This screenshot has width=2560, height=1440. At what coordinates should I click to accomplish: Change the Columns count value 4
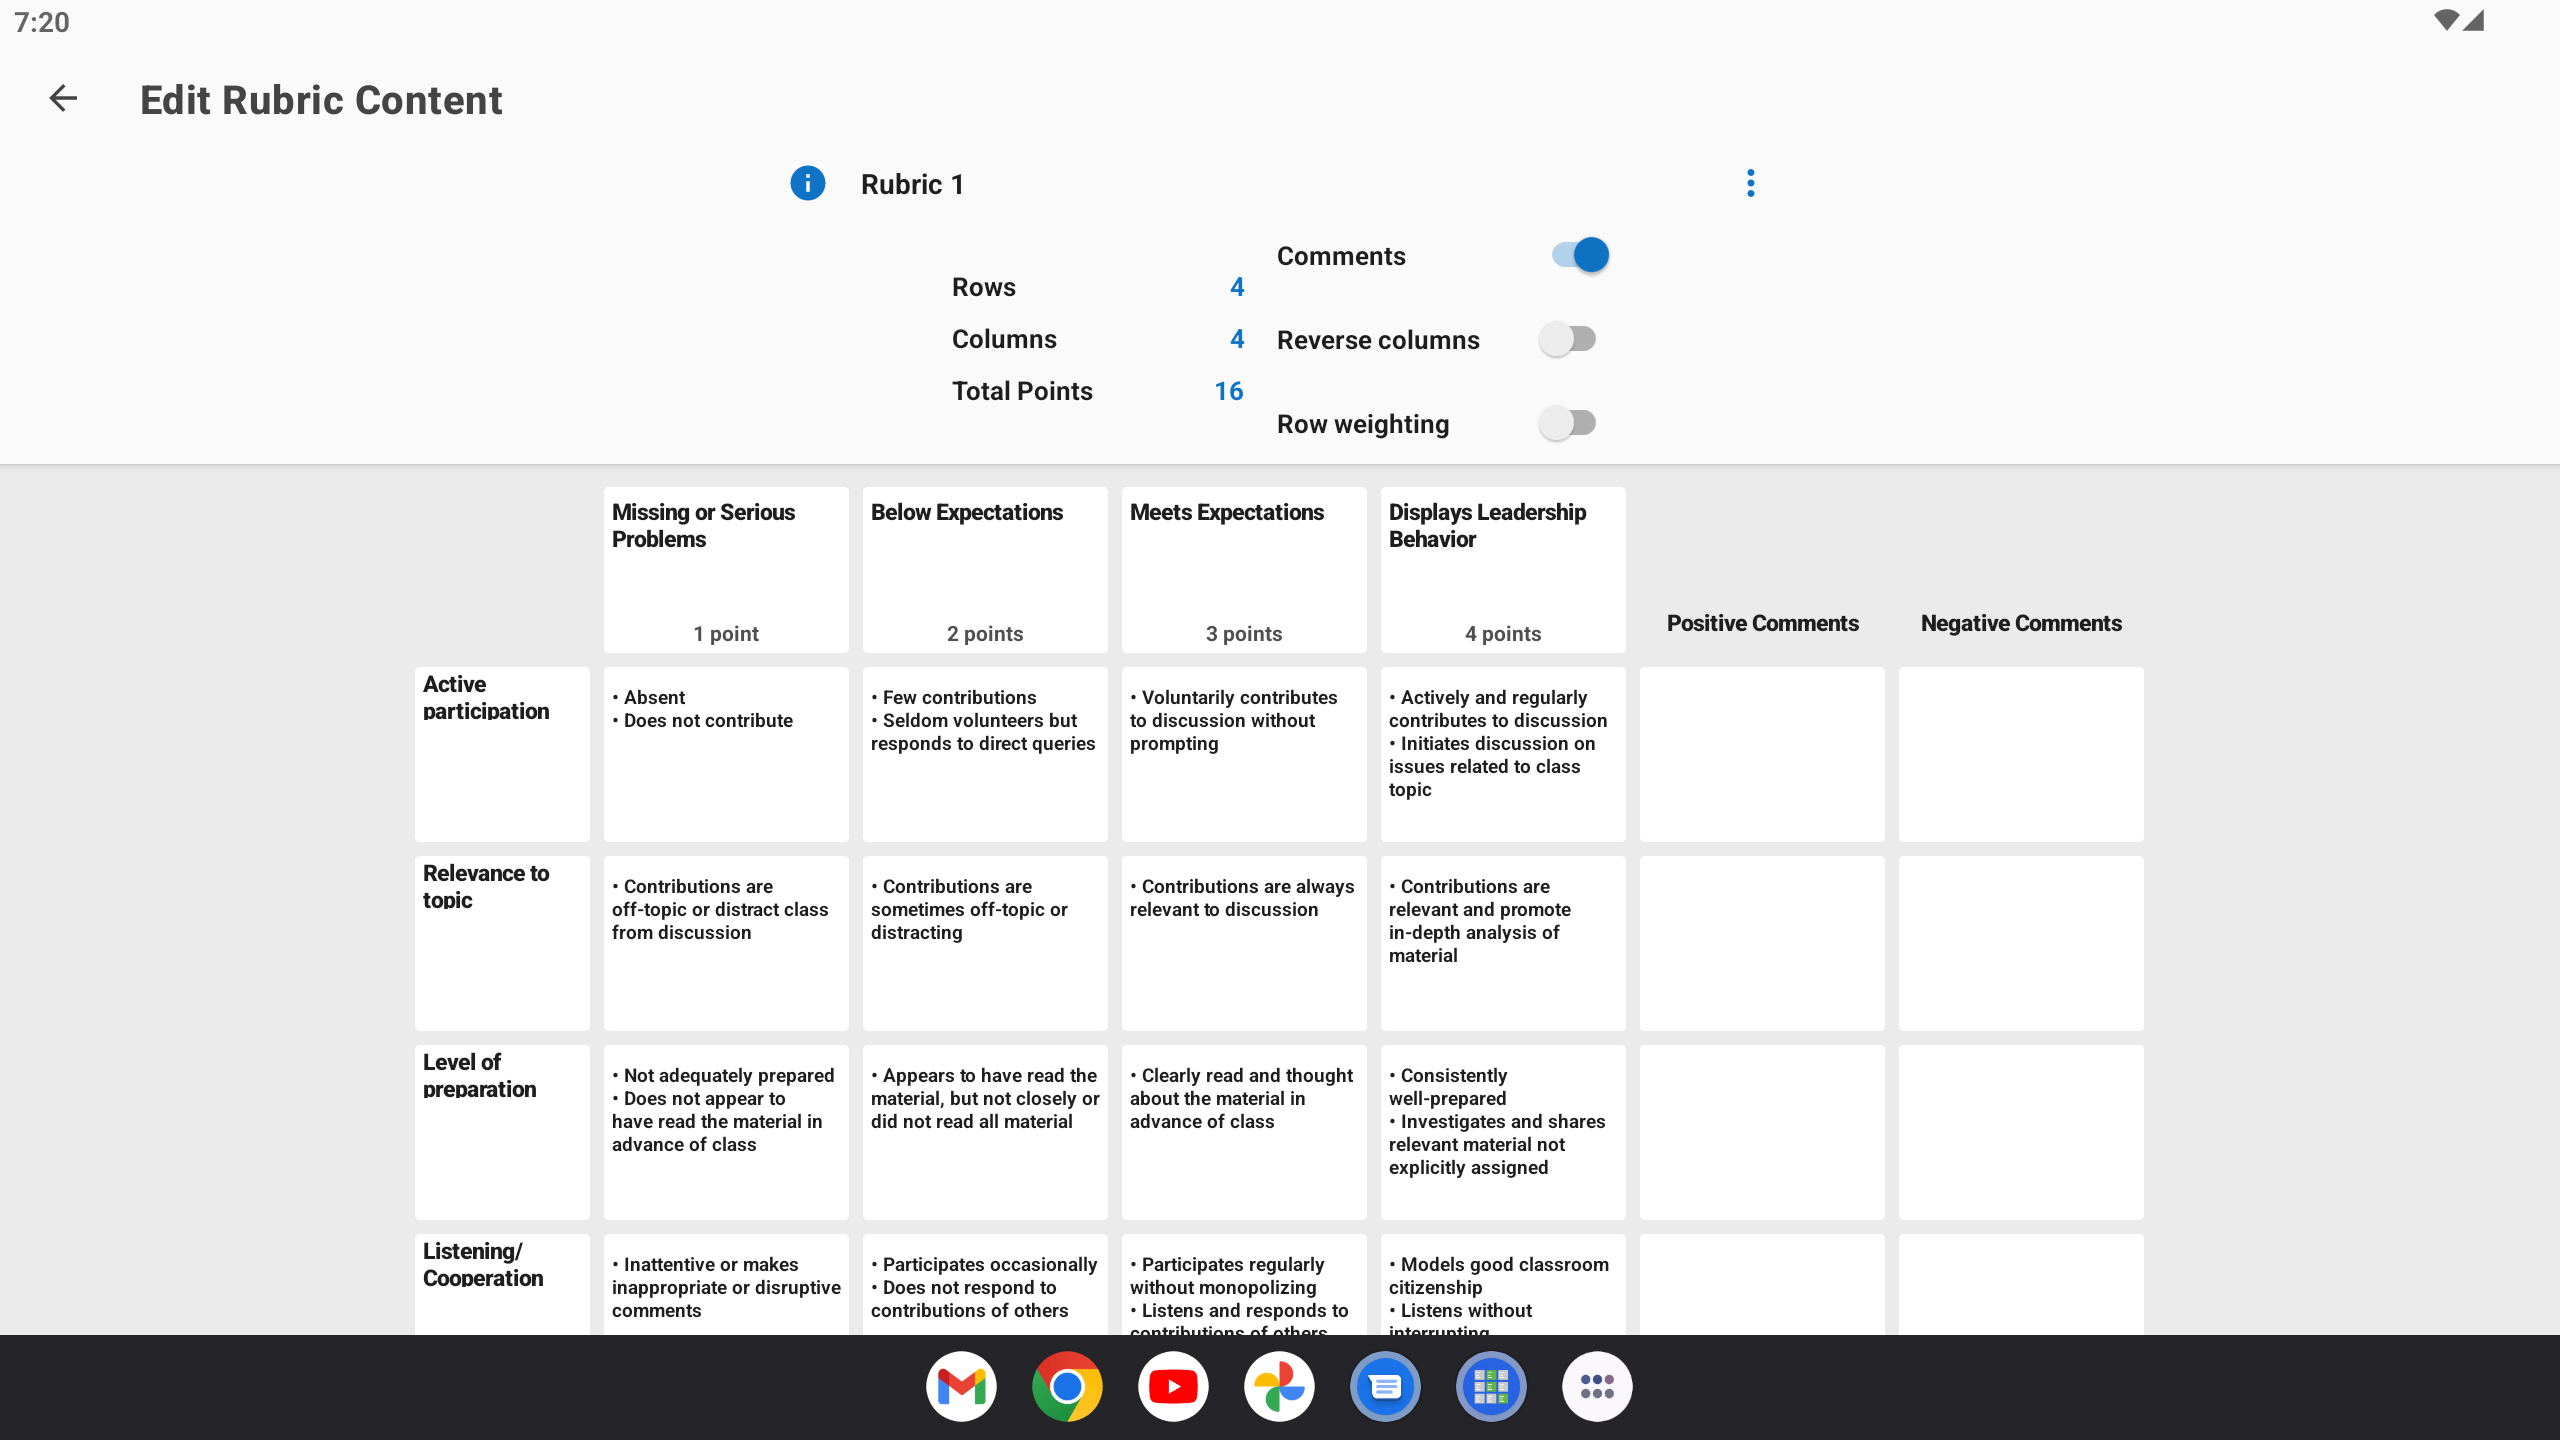[x=1237, y=339]
